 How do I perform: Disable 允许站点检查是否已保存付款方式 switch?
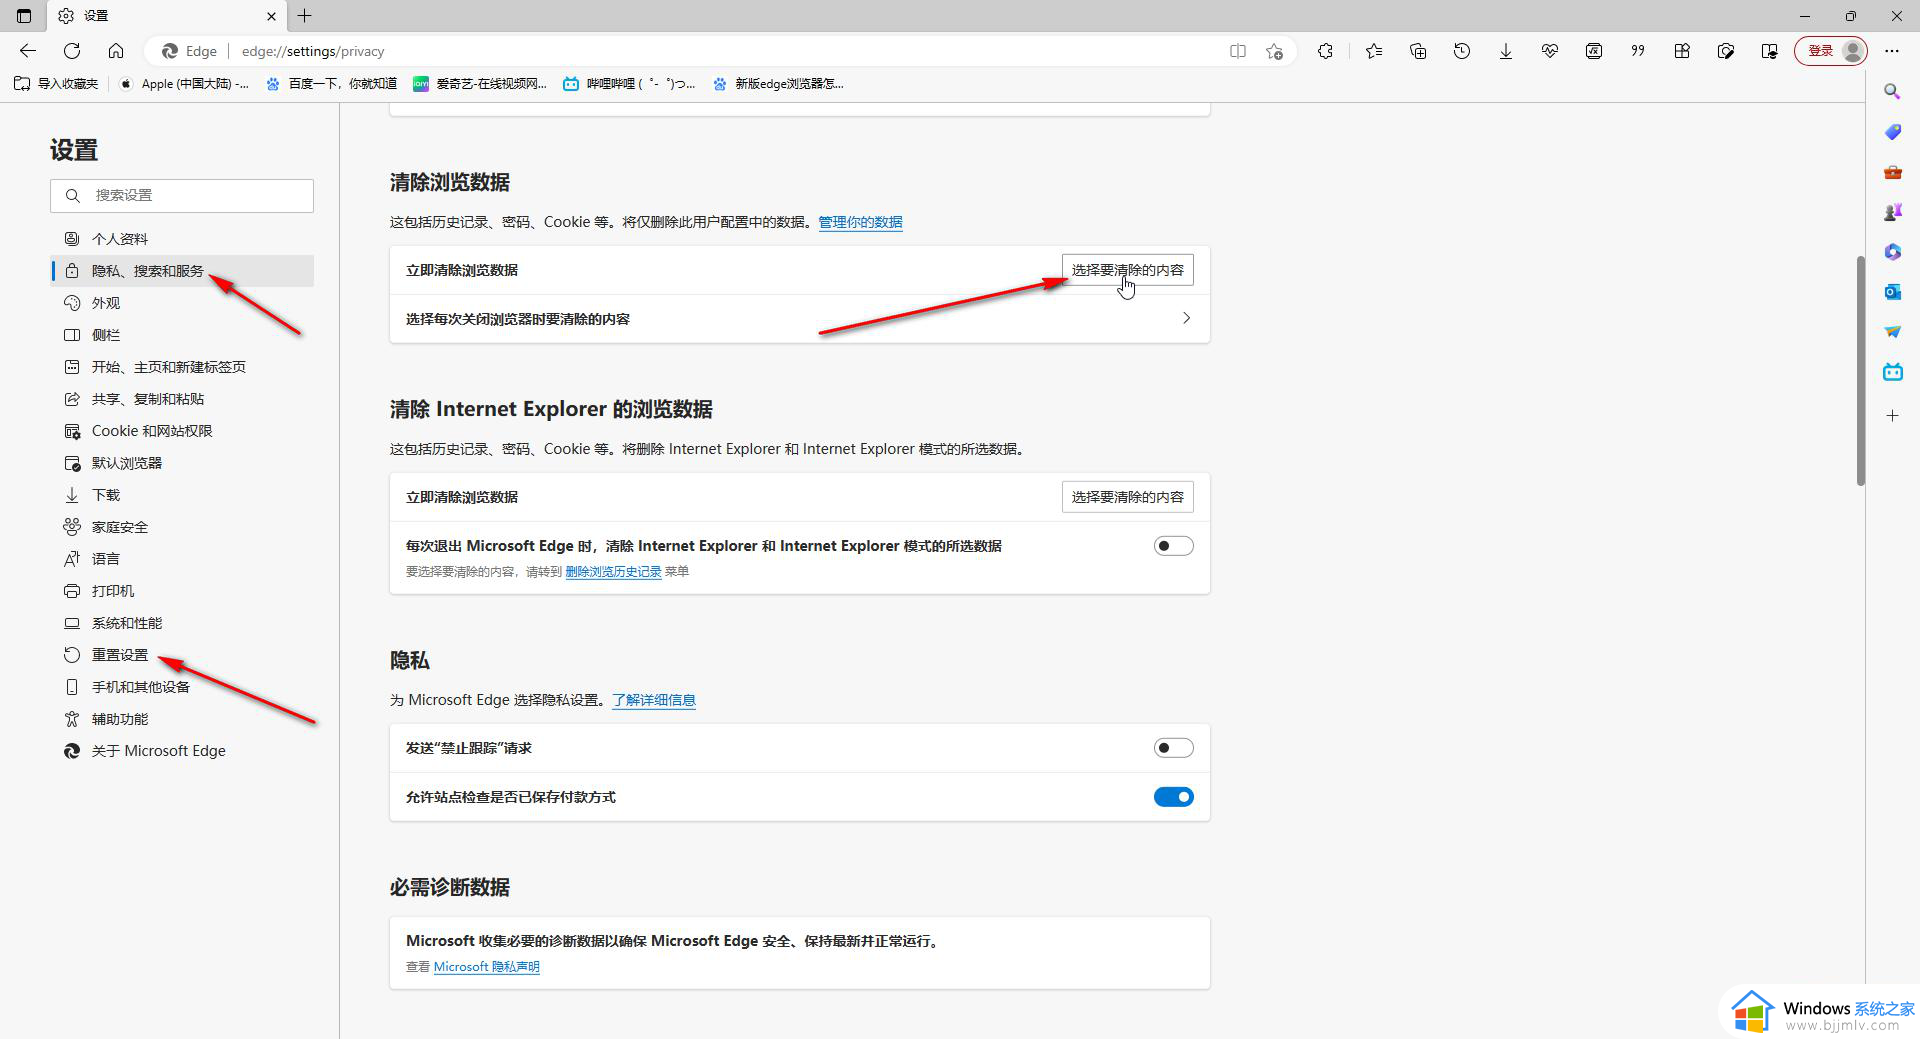click(x=1173, y=797)
